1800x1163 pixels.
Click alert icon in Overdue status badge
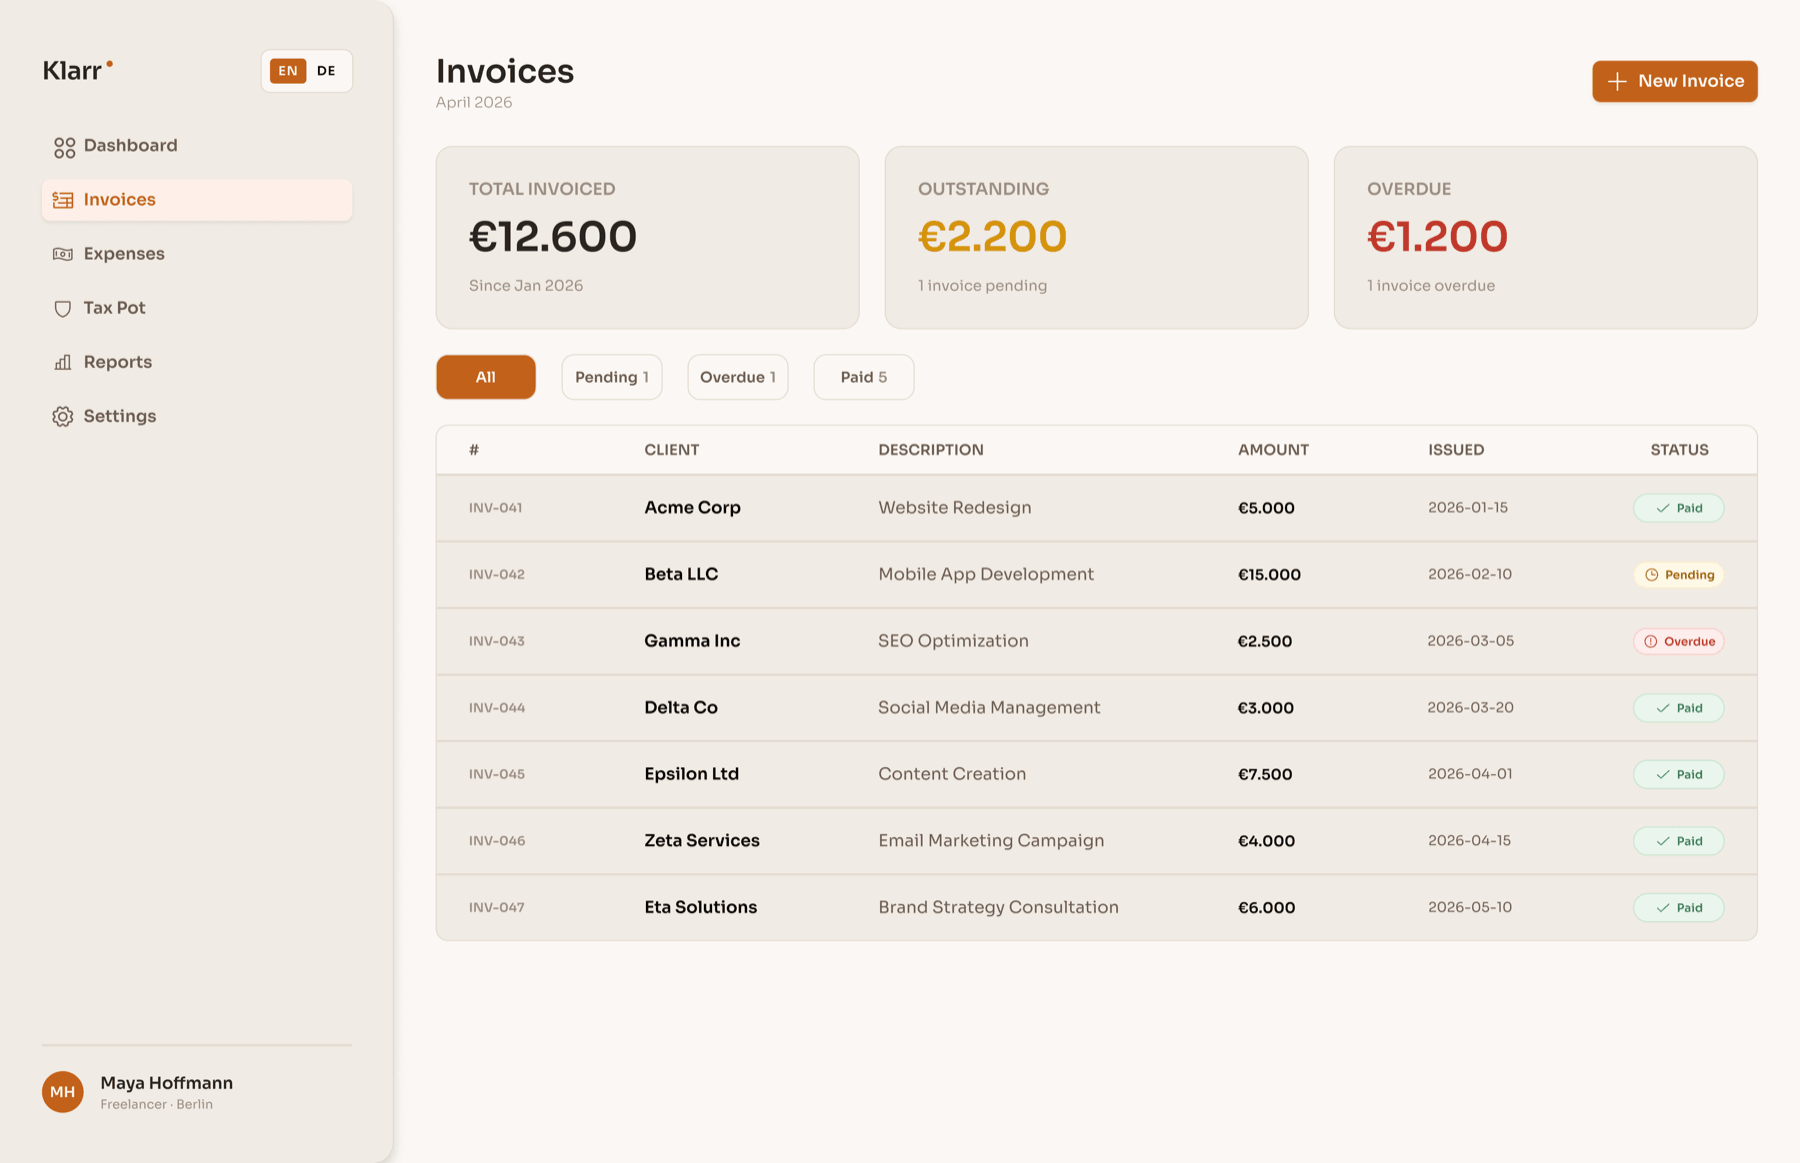point(1651,641)
